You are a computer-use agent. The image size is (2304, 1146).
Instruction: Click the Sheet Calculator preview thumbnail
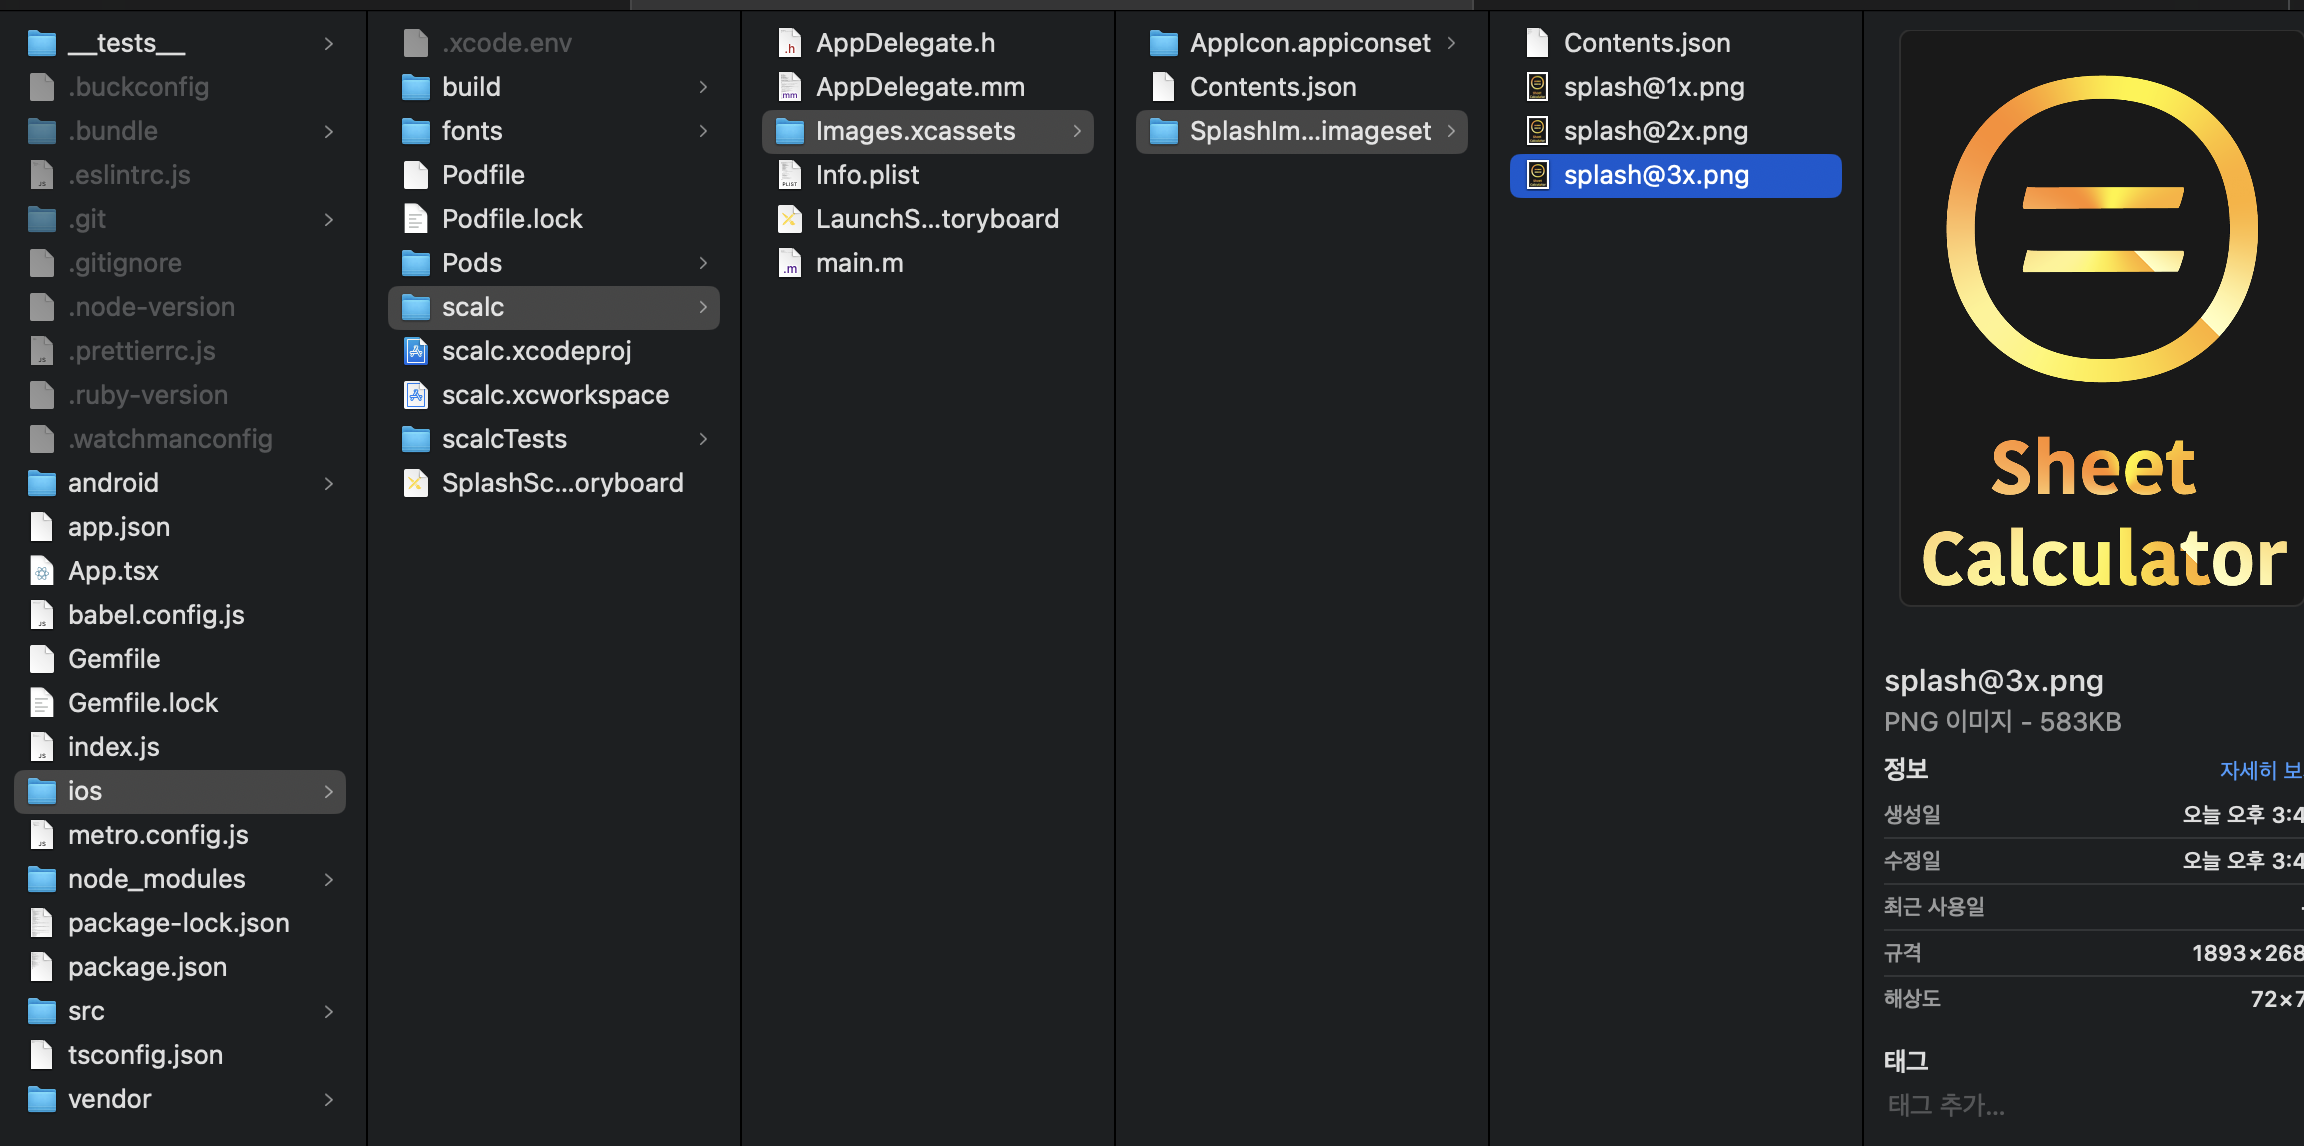click(2100, 320)
